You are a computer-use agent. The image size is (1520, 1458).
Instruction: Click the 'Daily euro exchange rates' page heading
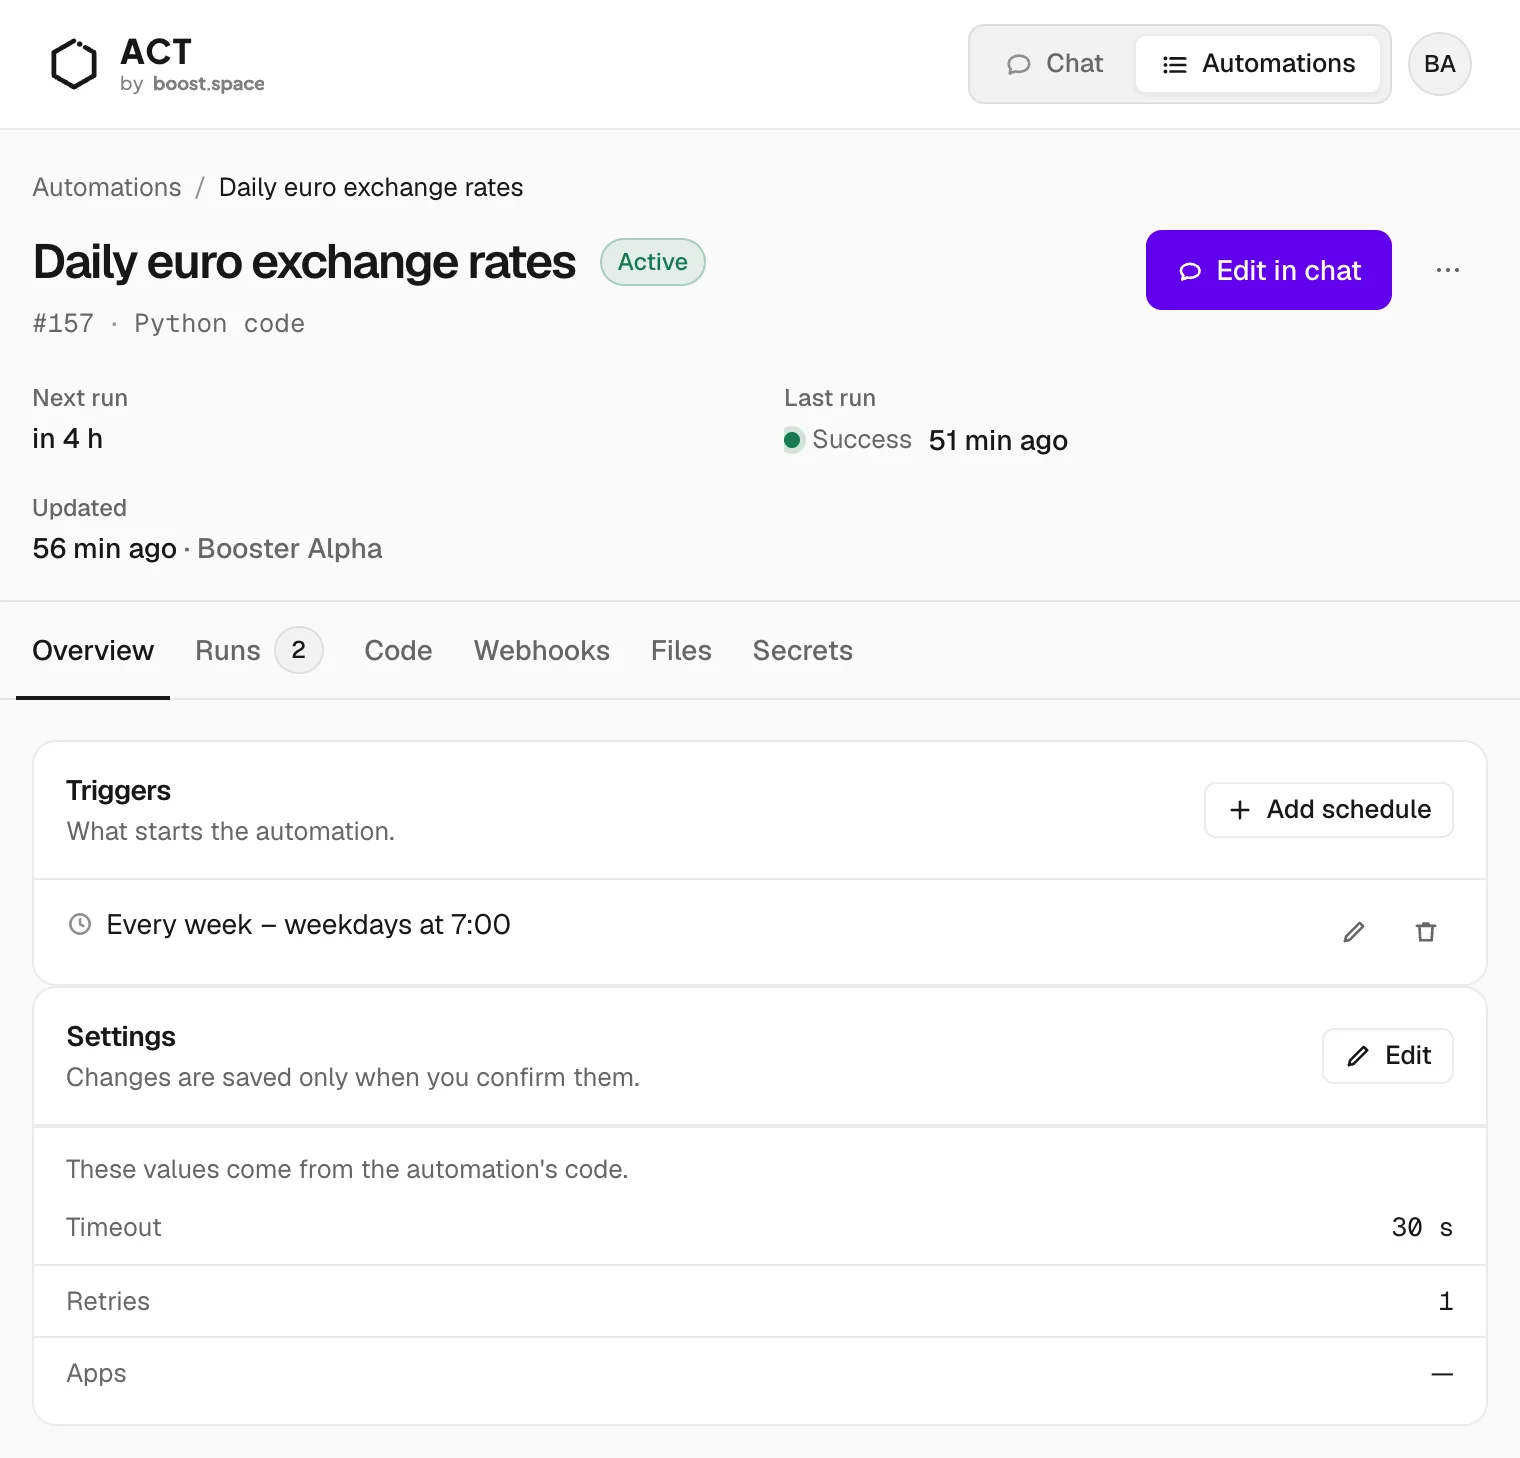click(x=305, y=262)
